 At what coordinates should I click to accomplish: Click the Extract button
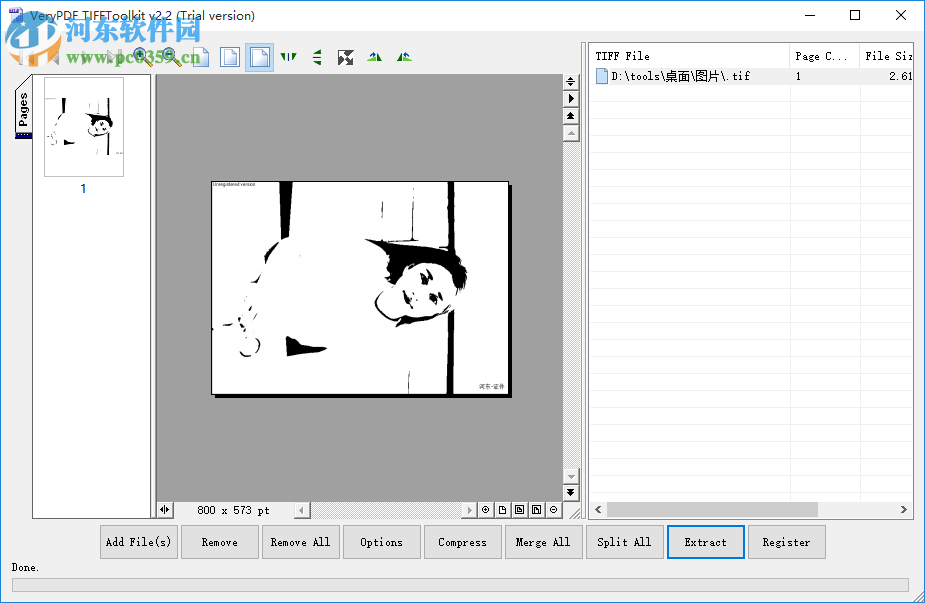705,541
